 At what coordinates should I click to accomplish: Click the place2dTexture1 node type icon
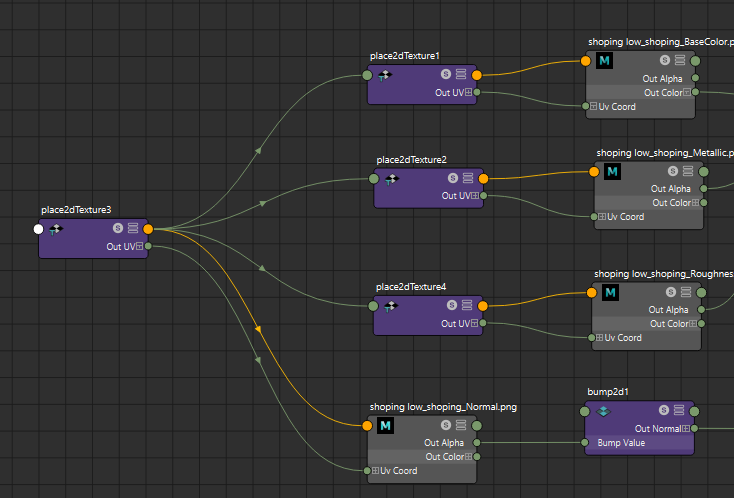(x=385, y=75)
